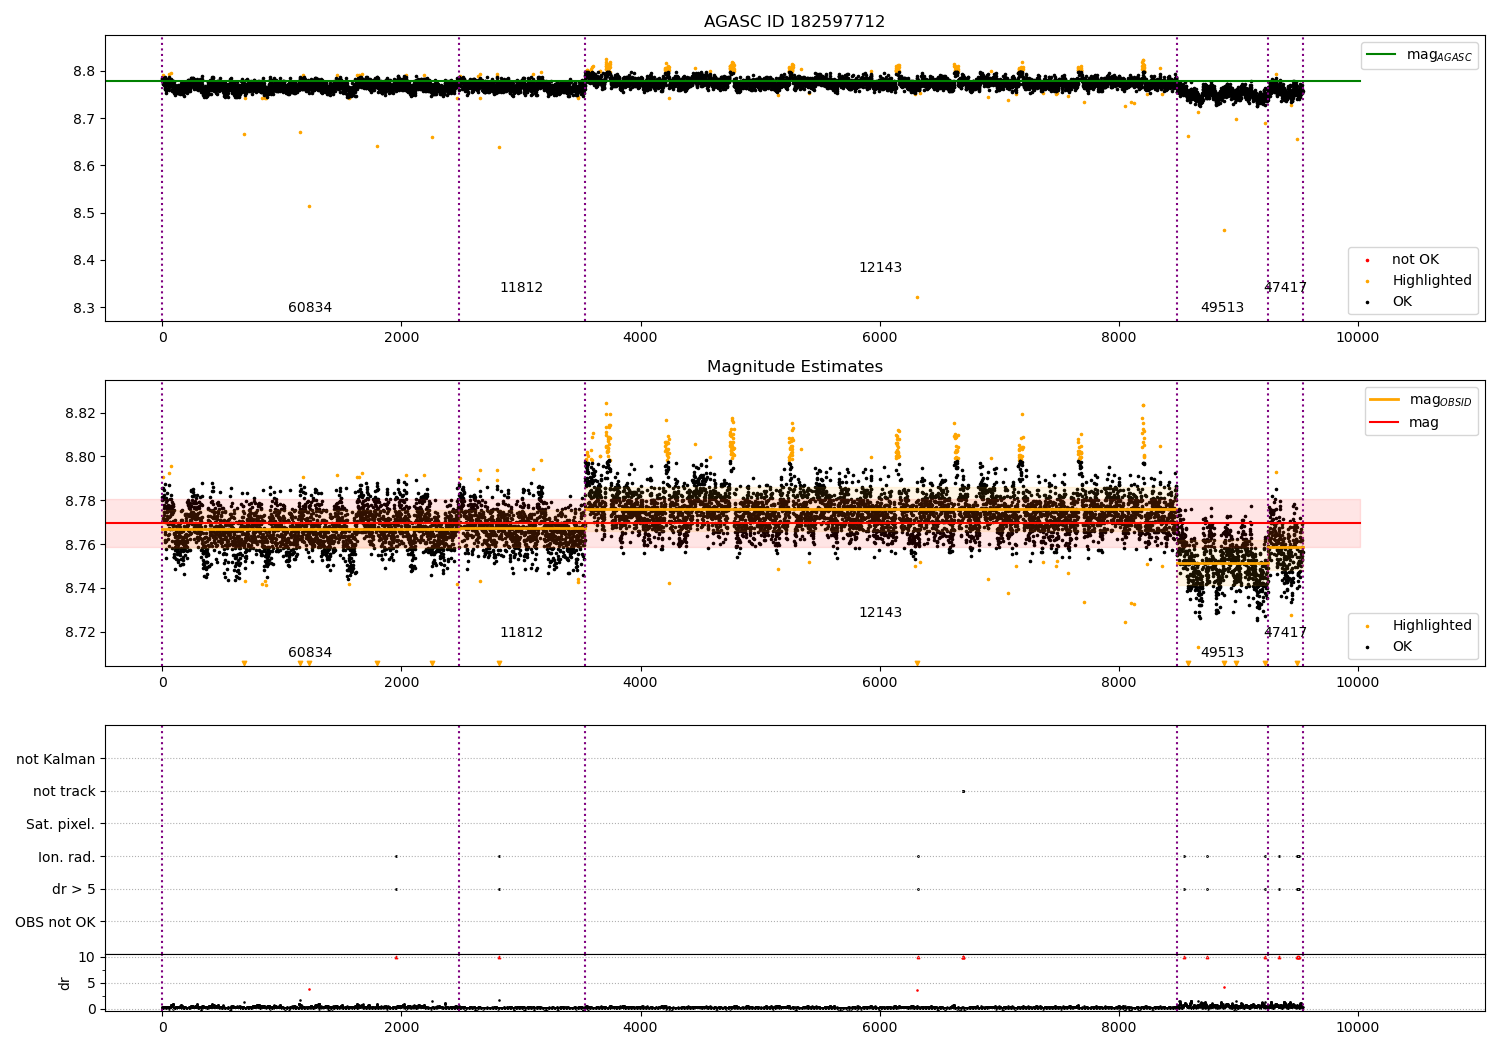Click the green line sample in top legend

[x=1382, y=55]
